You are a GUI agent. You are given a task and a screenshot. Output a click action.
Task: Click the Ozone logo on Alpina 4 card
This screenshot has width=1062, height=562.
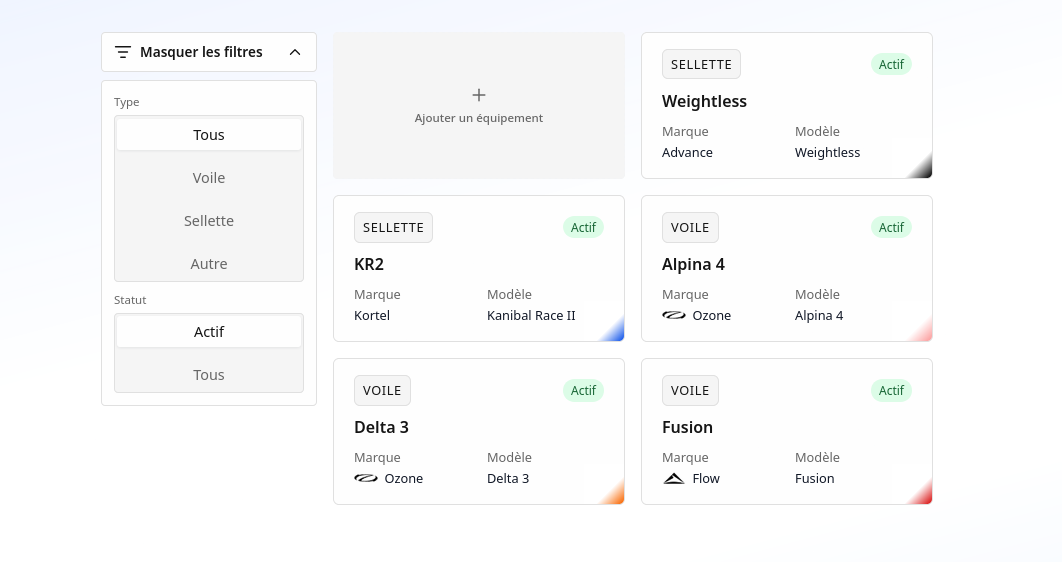point(674,316)
